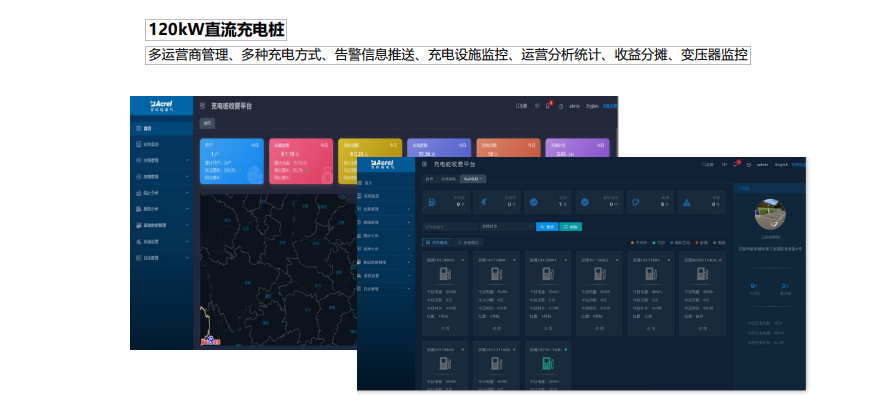Close the 站点监控 tab

482,179
